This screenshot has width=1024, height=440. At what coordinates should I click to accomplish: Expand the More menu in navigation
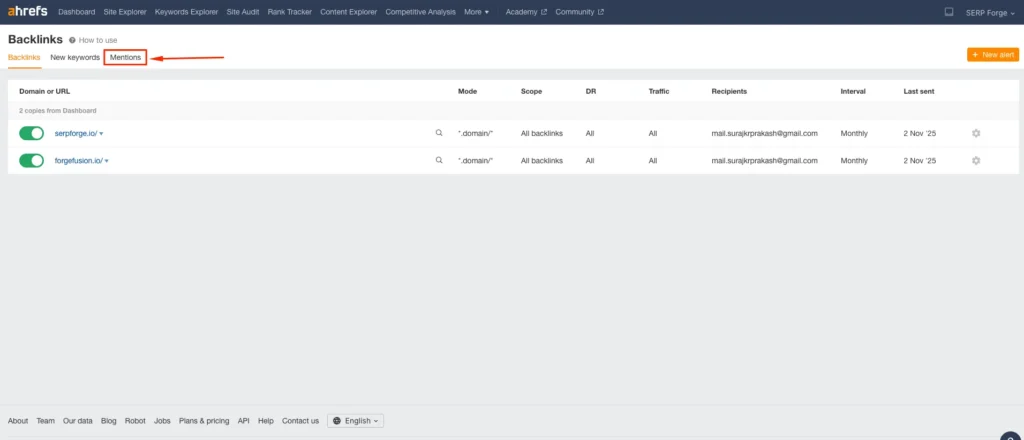point(477,12)
